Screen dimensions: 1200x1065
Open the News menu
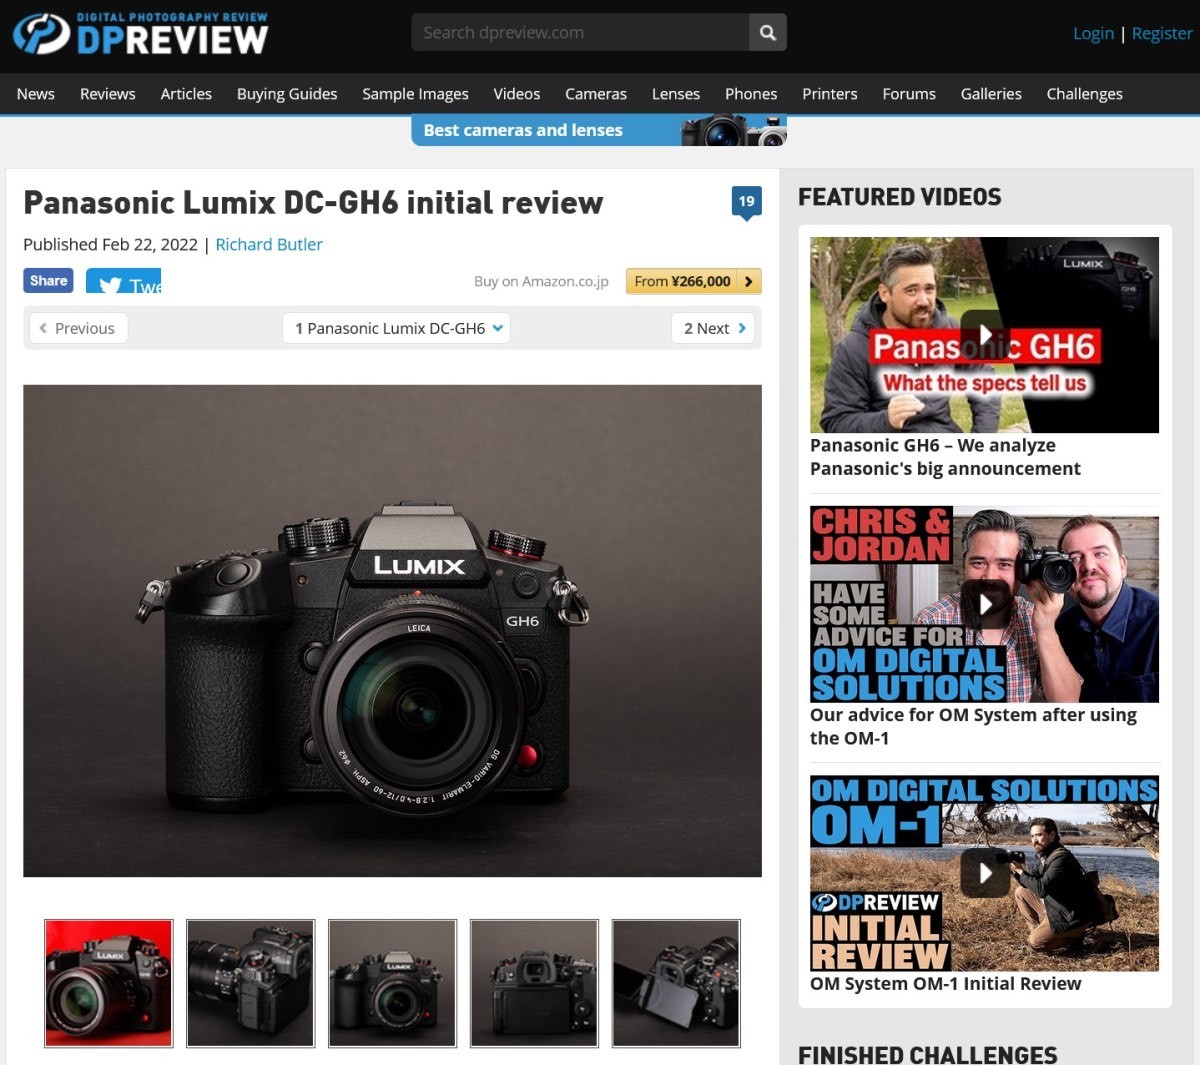[36, 94]
